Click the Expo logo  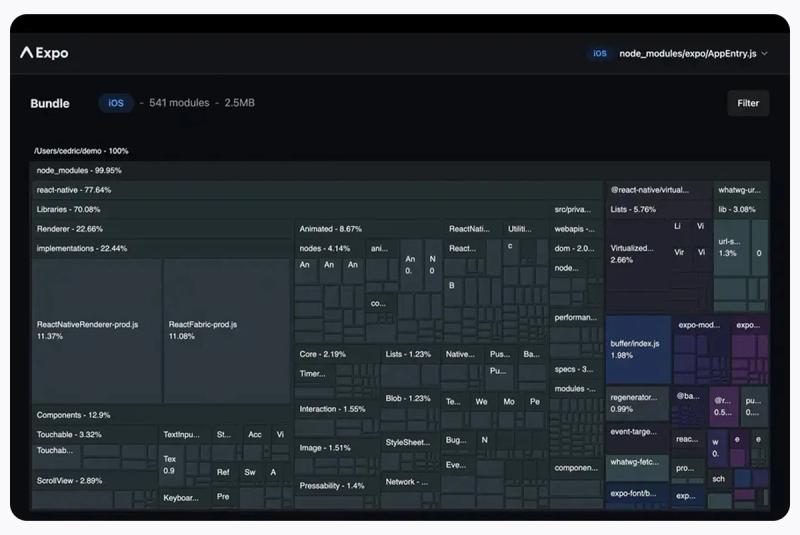tap(44, 53)
